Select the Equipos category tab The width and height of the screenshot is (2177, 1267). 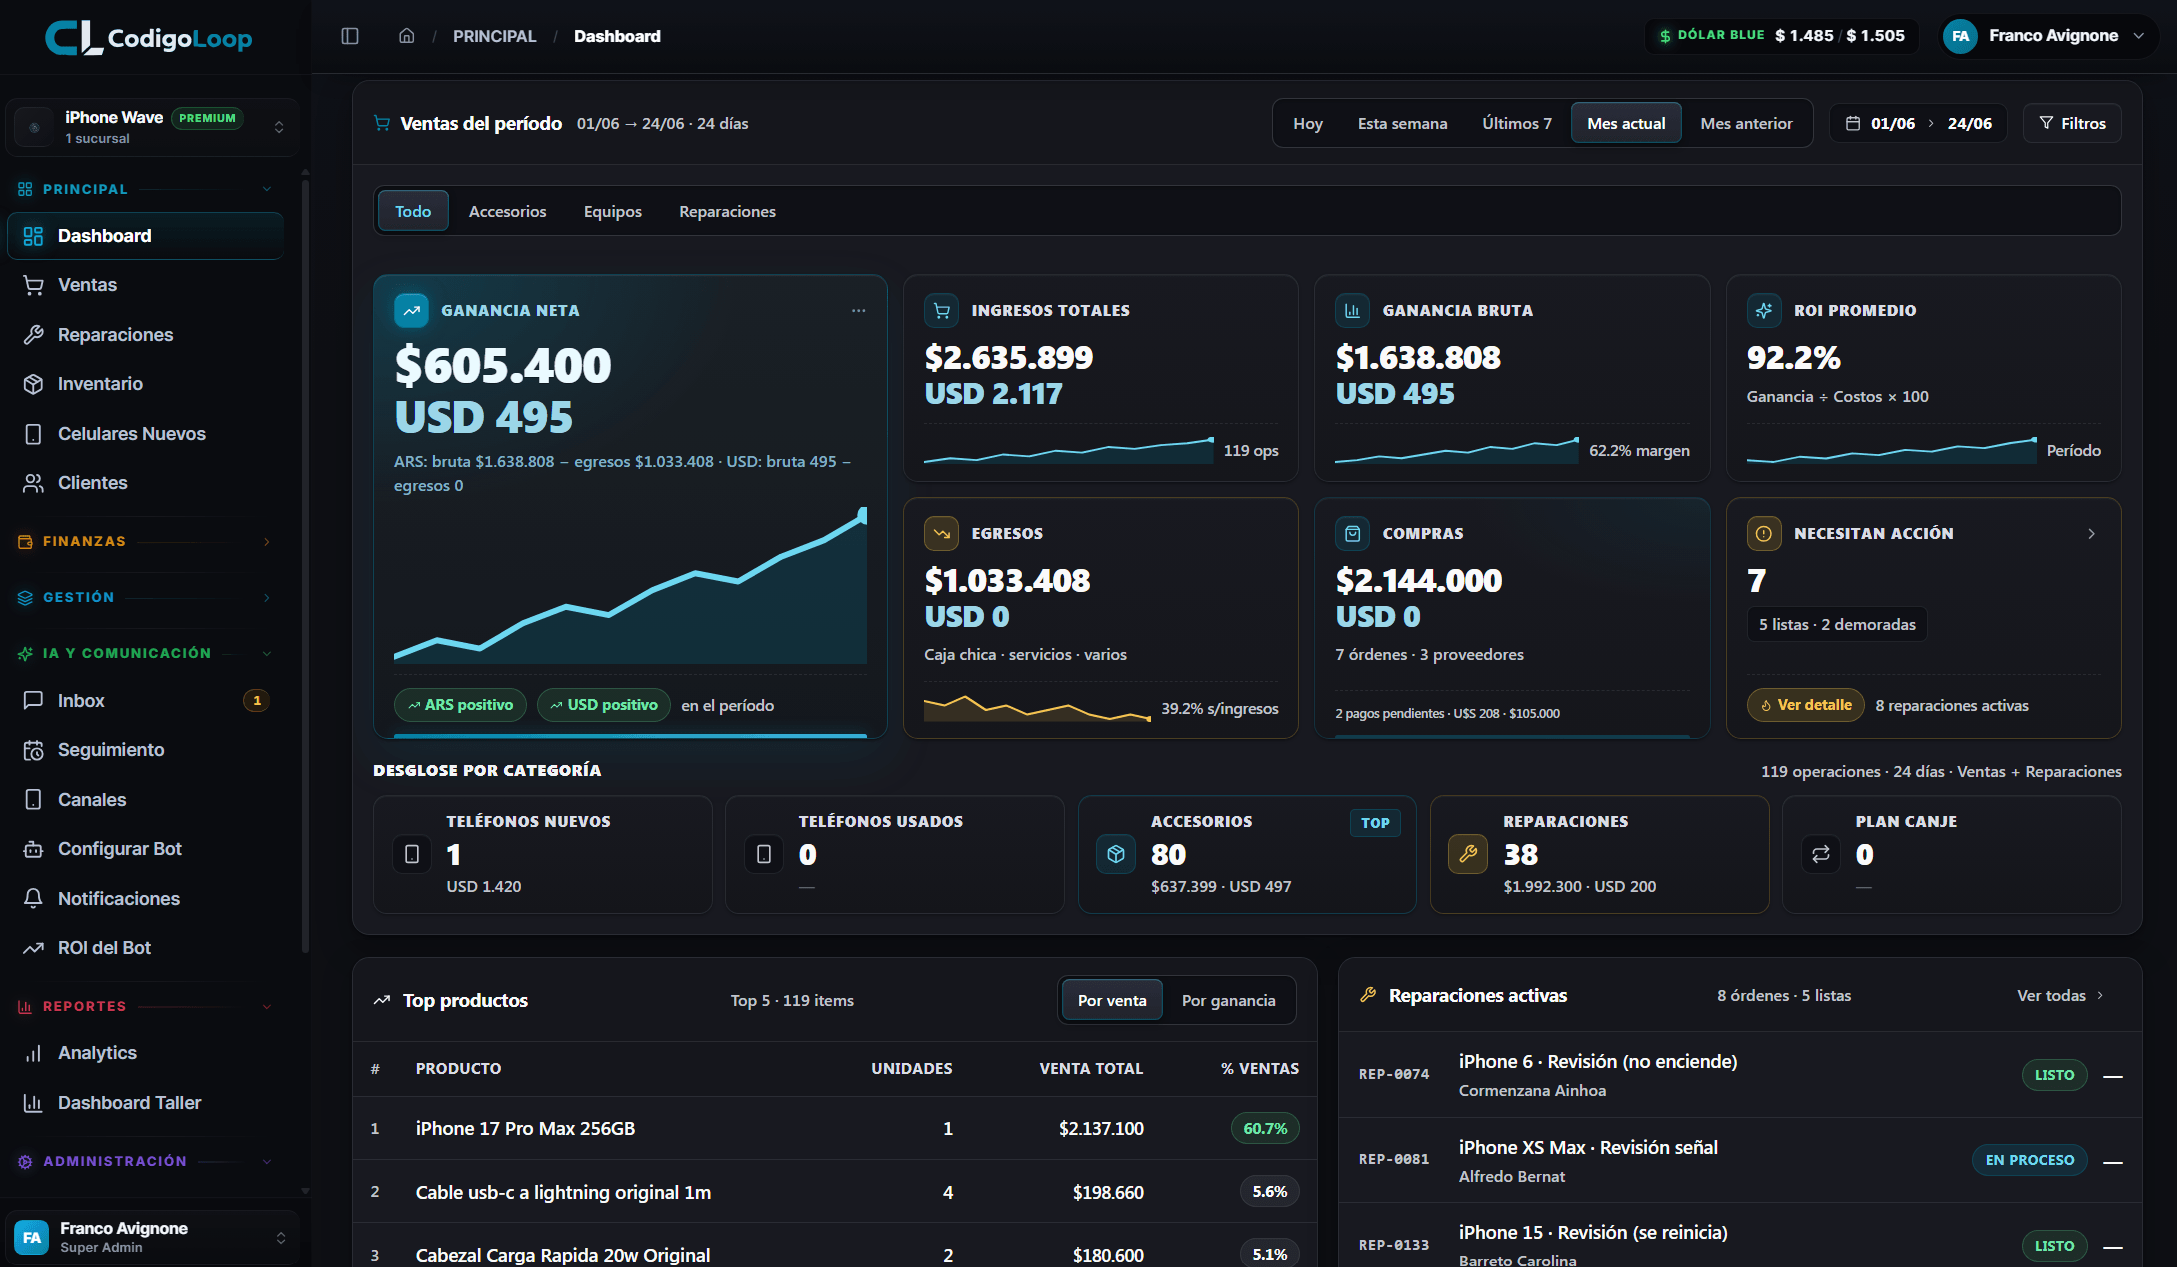[613, 211]
